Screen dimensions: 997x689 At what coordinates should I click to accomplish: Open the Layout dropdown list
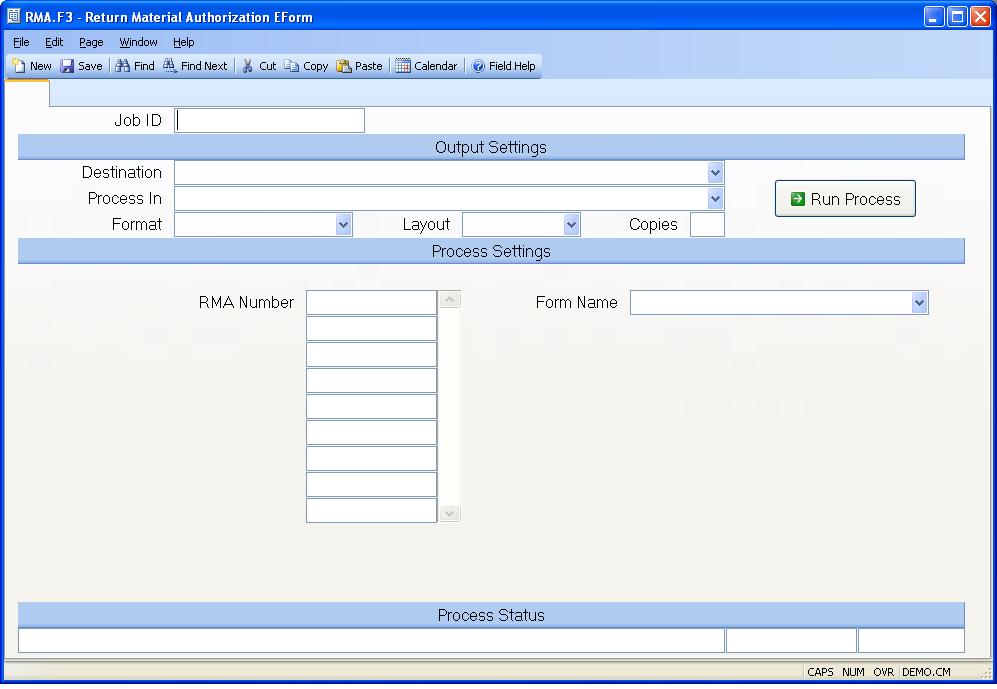pos(571,225)
